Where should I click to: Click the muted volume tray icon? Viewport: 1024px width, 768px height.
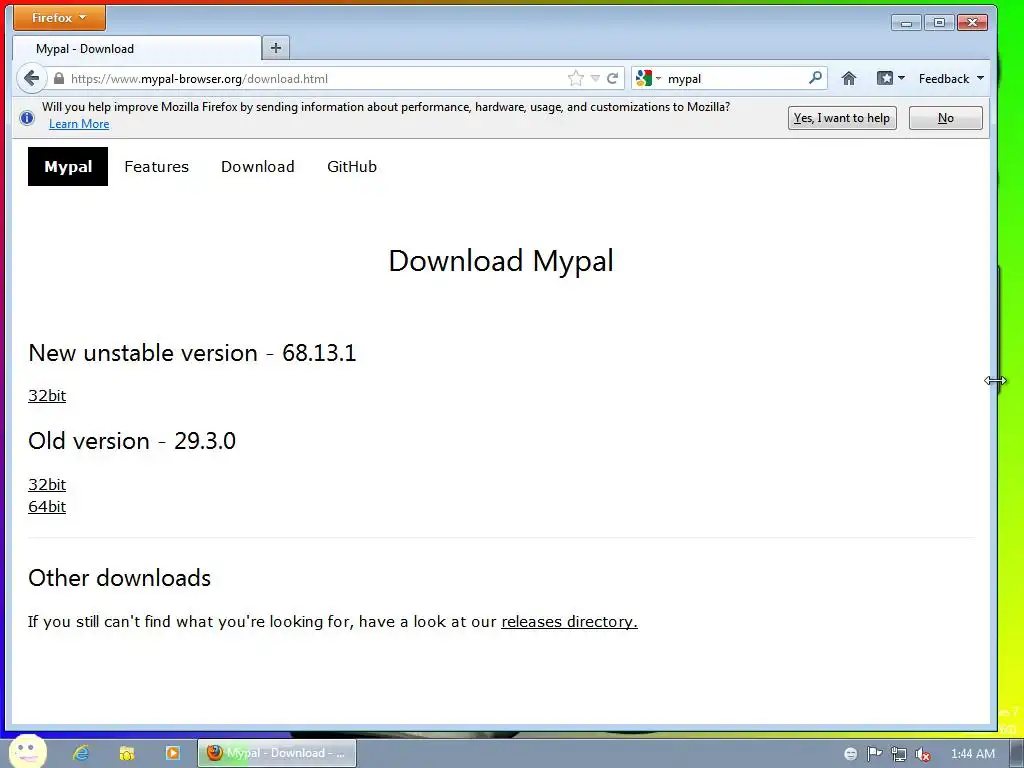[x=923, y=754]
